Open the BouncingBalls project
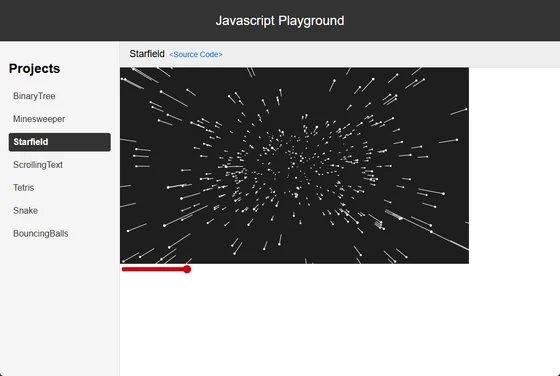 click(x=41, y=234)
